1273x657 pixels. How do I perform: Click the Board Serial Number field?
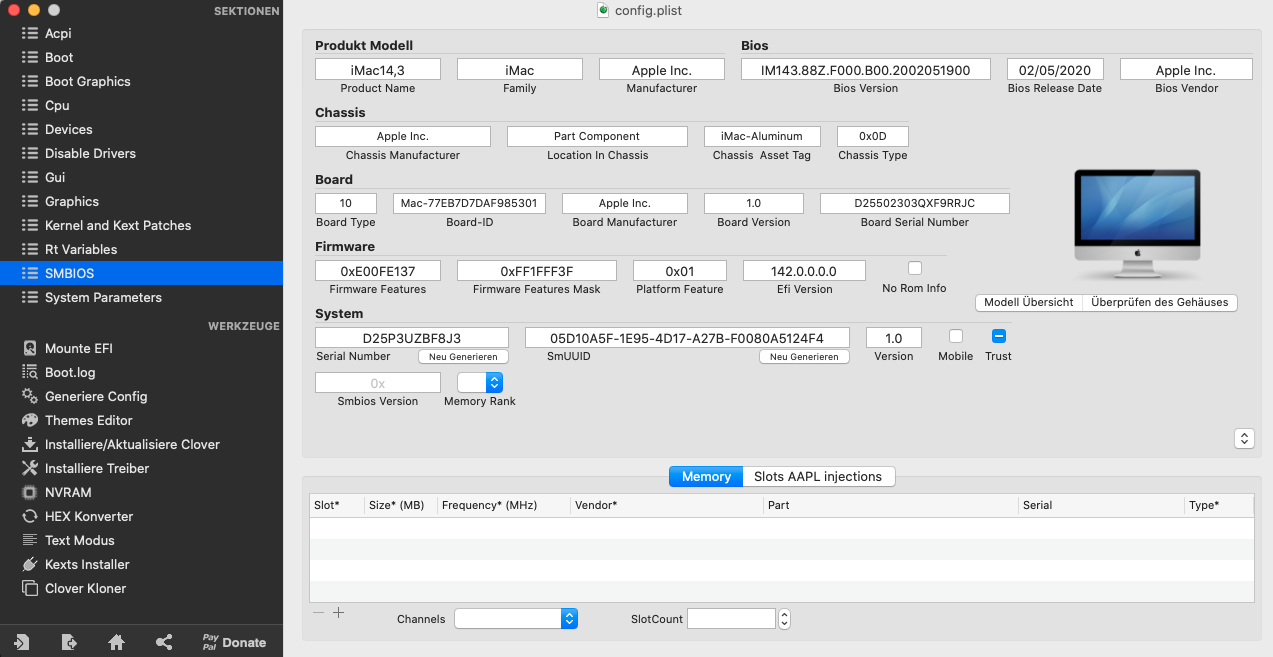[914, 203]
